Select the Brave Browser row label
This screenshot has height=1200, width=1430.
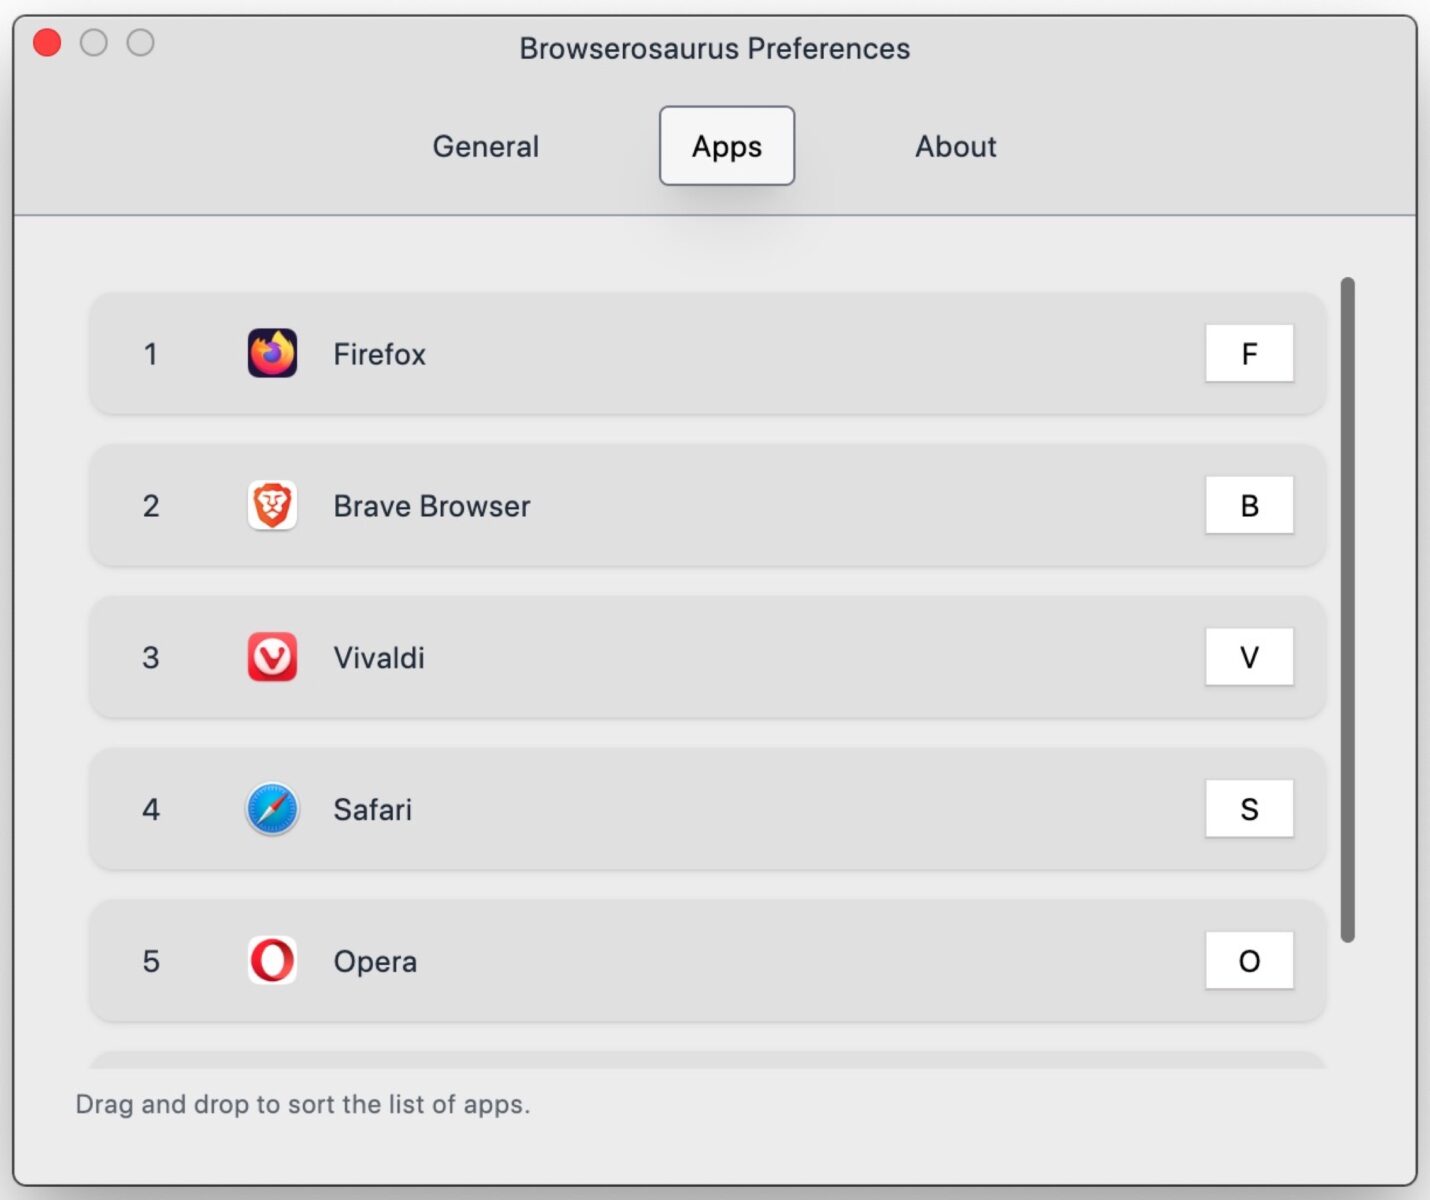pos(431,506)
